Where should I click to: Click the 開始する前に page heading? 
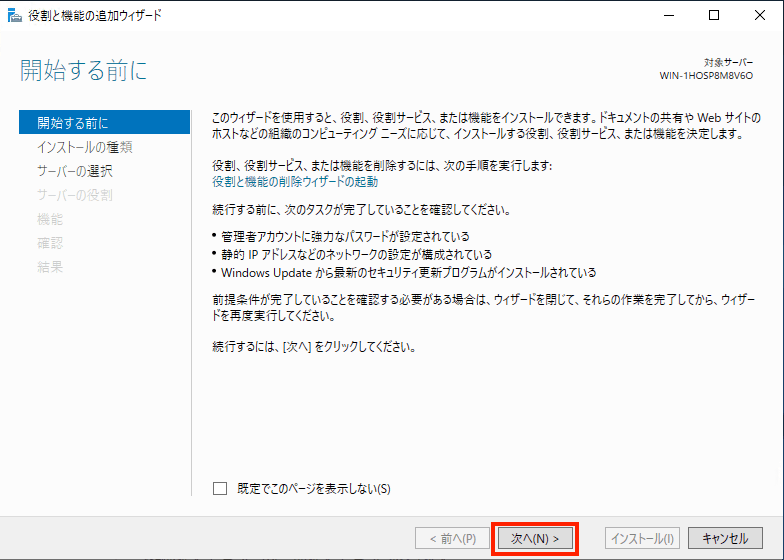coord(84,70)
